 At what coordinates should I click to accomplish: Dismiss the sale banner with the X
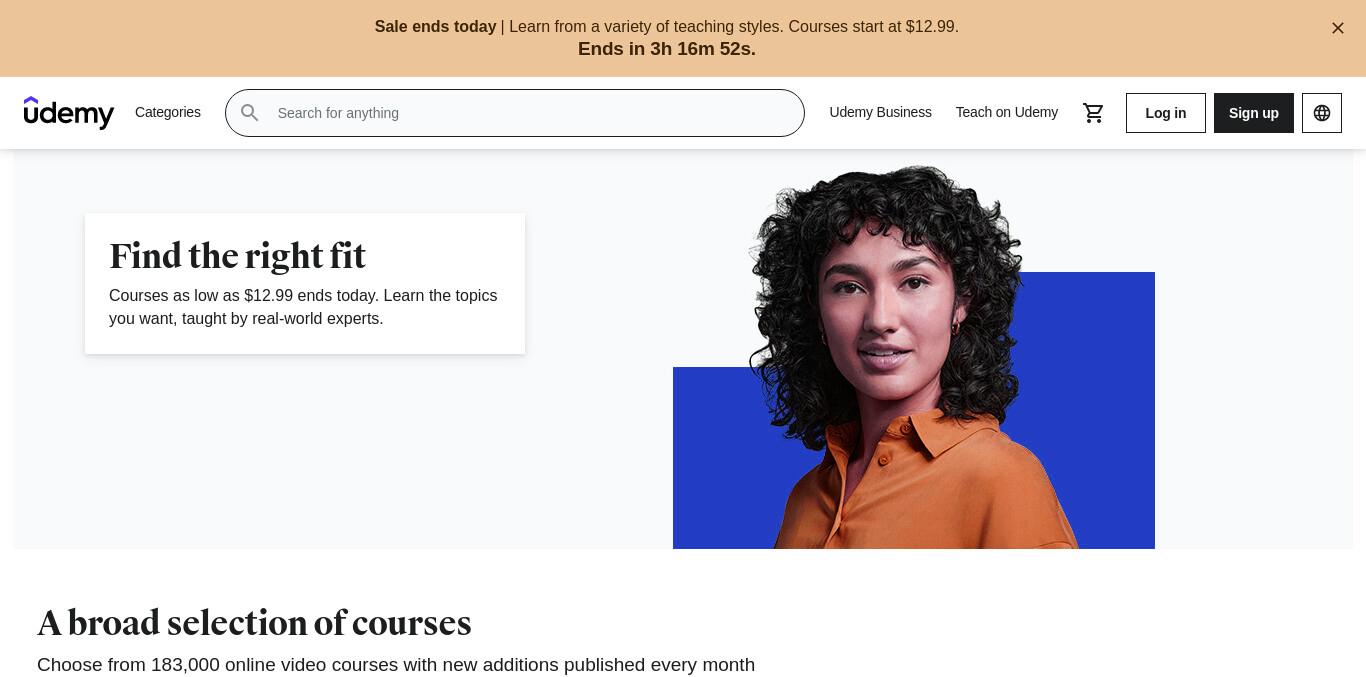[1338, 28]
